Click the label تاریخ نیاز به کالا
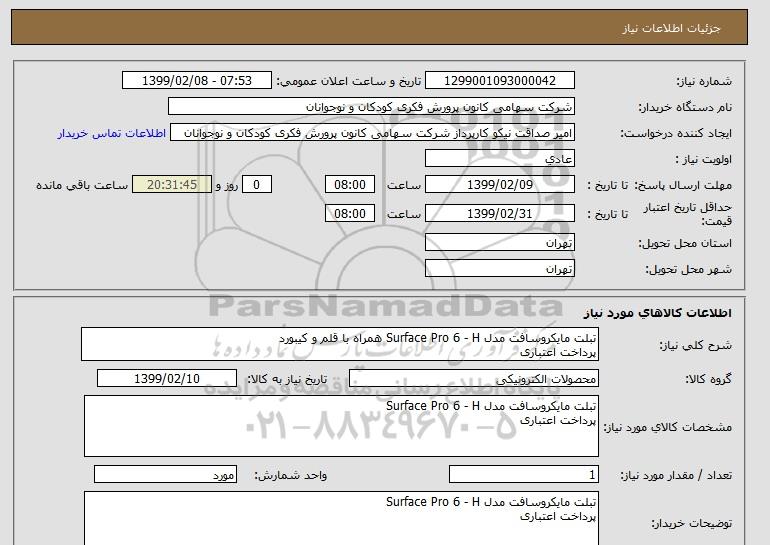 coord(287,379)
